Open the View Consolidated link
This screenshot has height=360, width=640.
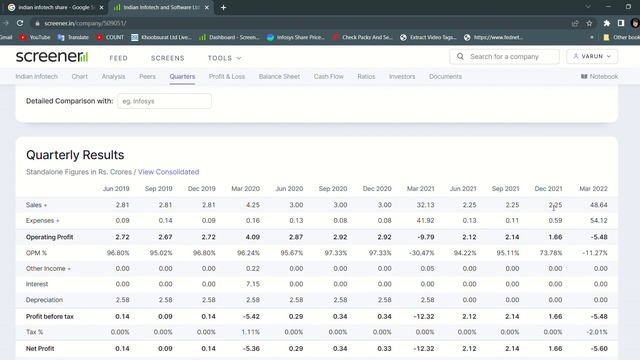point(169,172)
